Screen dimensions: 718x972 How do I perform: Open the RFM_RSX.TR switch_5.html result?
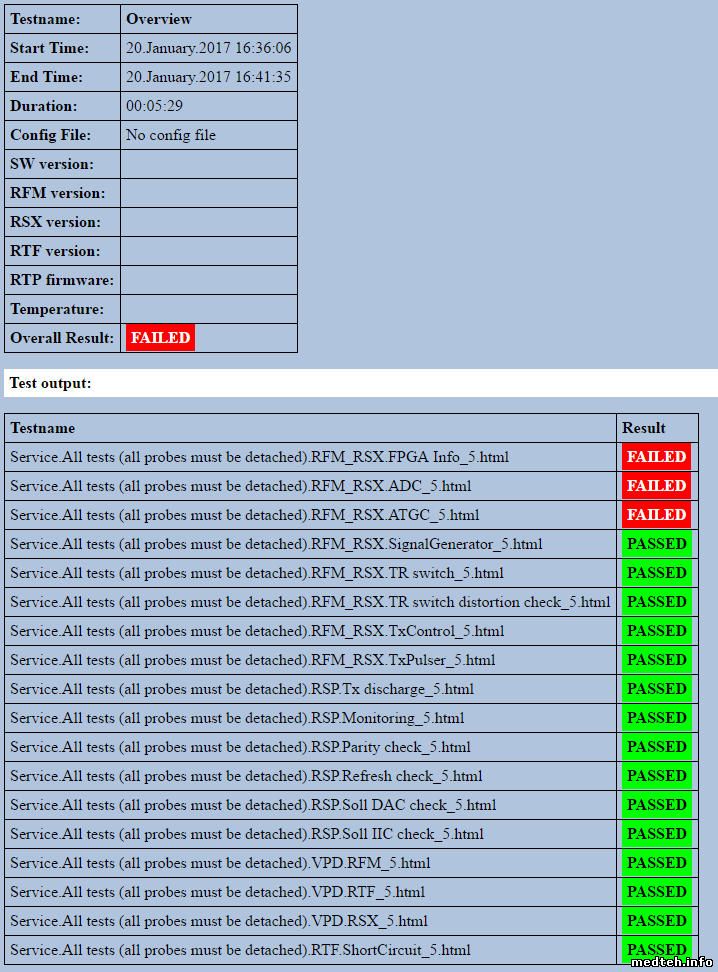[x=257, y=573]
